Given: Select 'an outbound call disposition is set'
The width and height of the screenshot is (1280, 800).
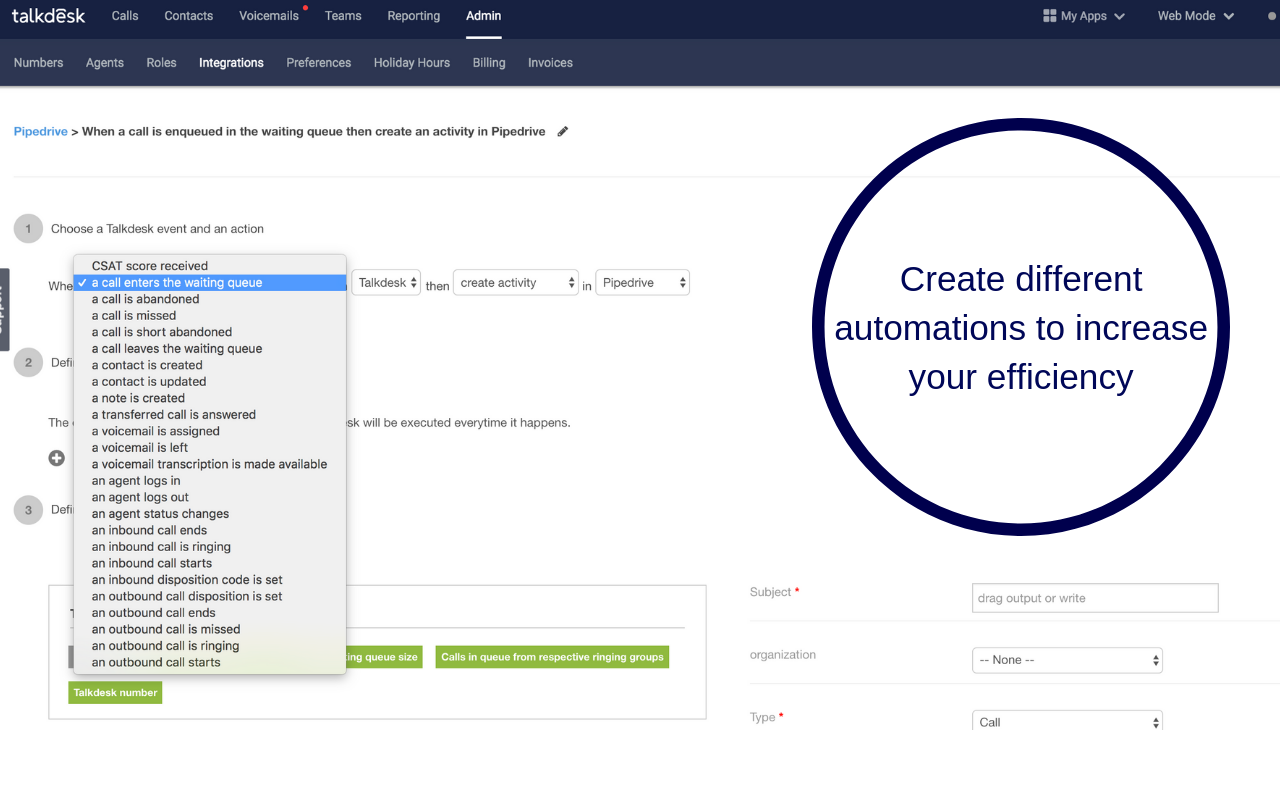Looking at the screenshot, I should coord(210,596).
